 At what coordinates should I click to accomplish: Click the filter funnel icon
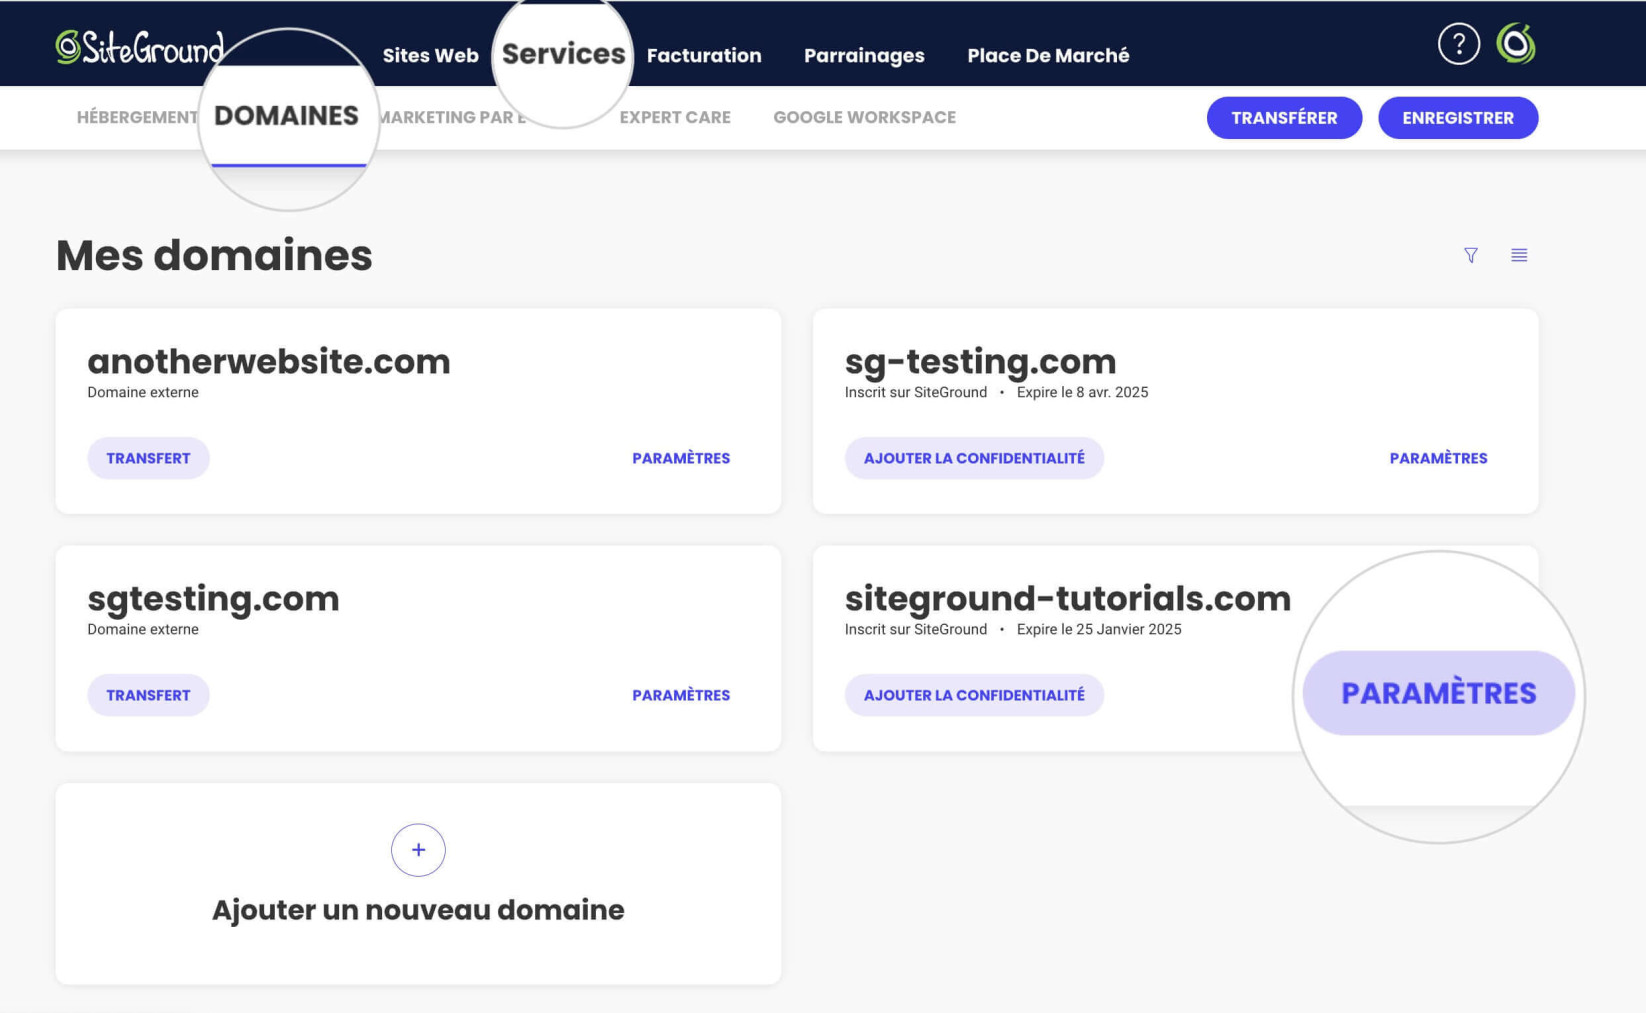pos(1470,255)
